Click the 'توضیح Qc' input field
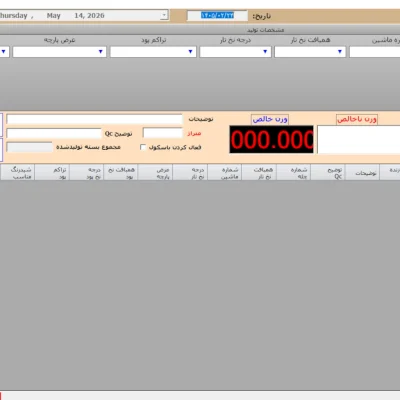This screenshot has height=400, width=400. 54,133
